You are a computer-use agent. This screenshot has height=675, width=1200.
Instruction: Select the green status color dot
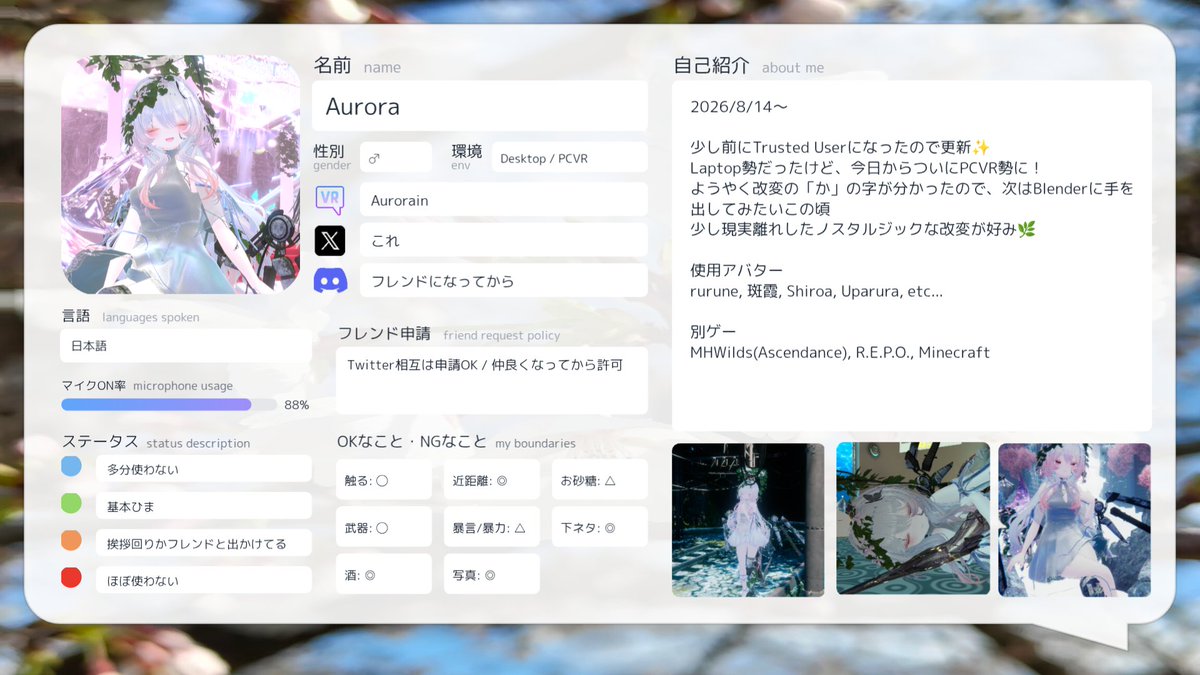pyautogui.click(x=71, y=504)
